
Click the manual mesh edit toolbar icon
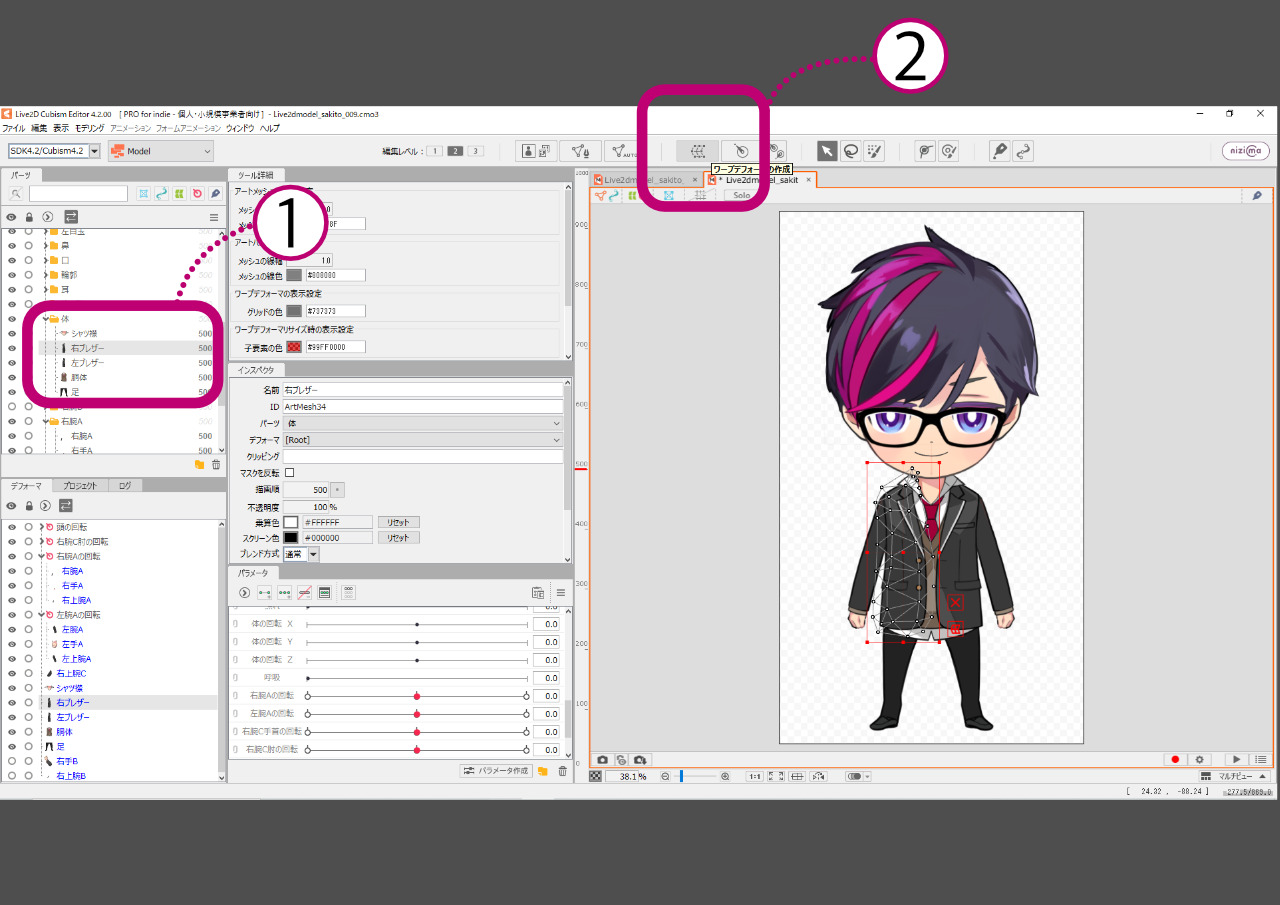tap(579, 151)
